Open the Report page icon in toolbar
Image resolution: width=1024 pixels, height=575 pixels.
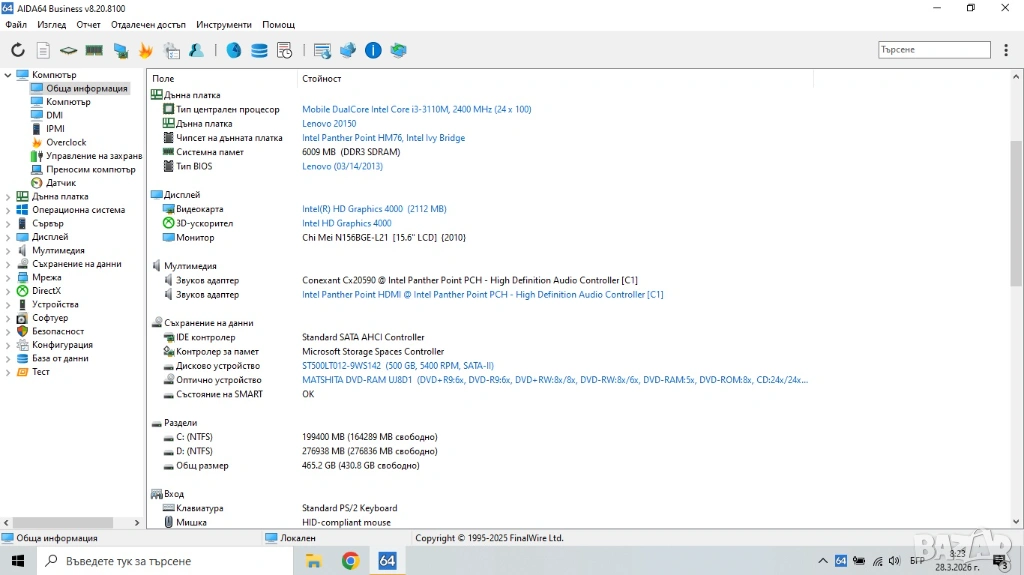point(43,50)
